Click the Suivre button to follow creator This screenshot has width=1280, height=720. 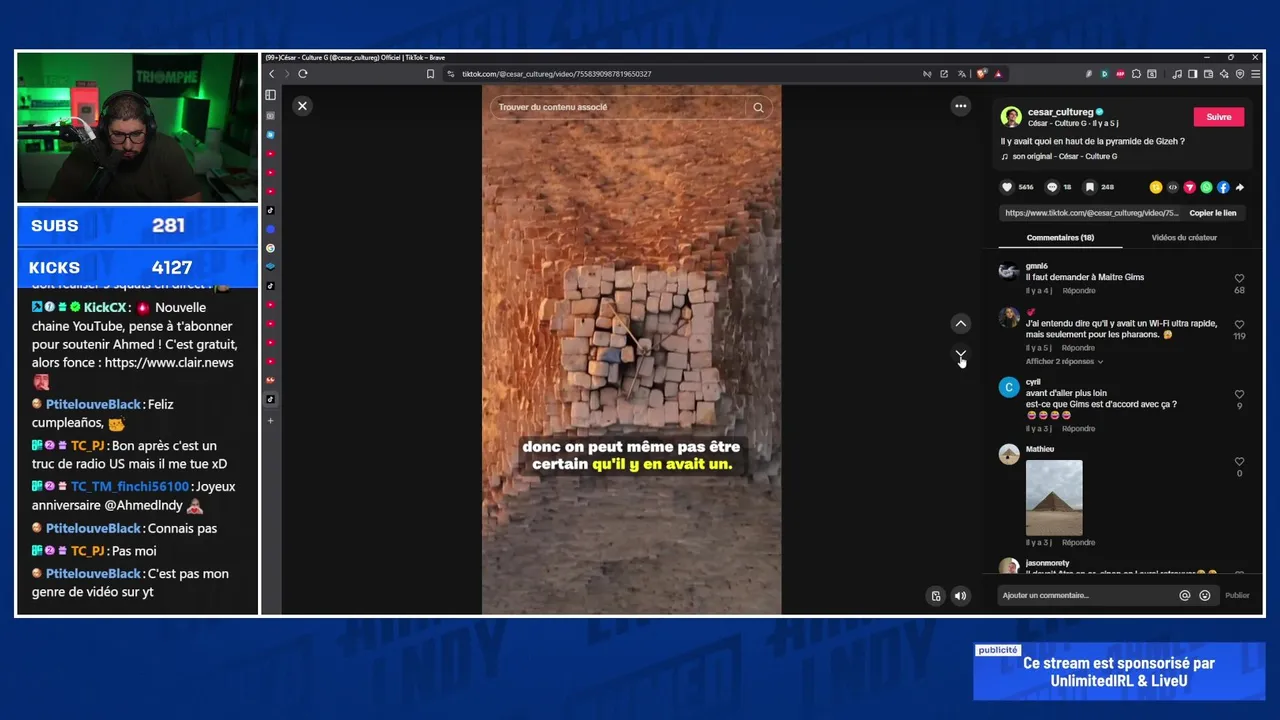(1219, 117)
